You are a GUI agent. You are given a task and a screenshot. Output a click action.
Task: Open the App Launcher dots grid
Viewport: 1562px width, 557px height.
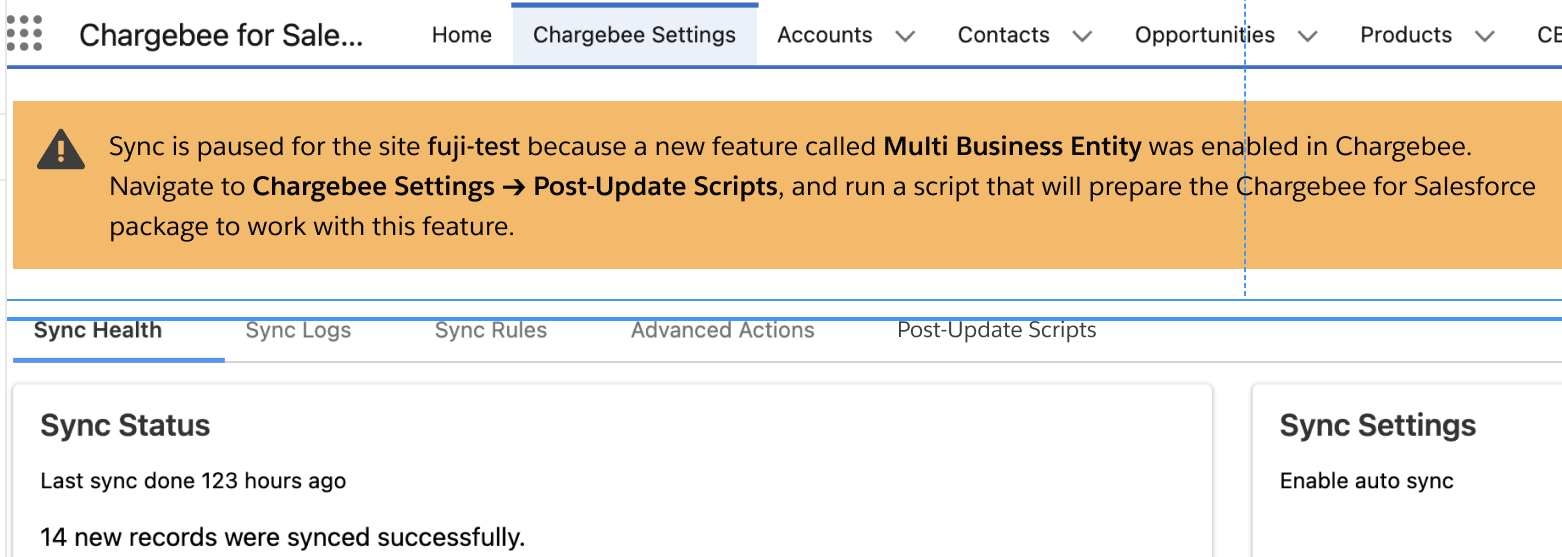coord(24,33)
